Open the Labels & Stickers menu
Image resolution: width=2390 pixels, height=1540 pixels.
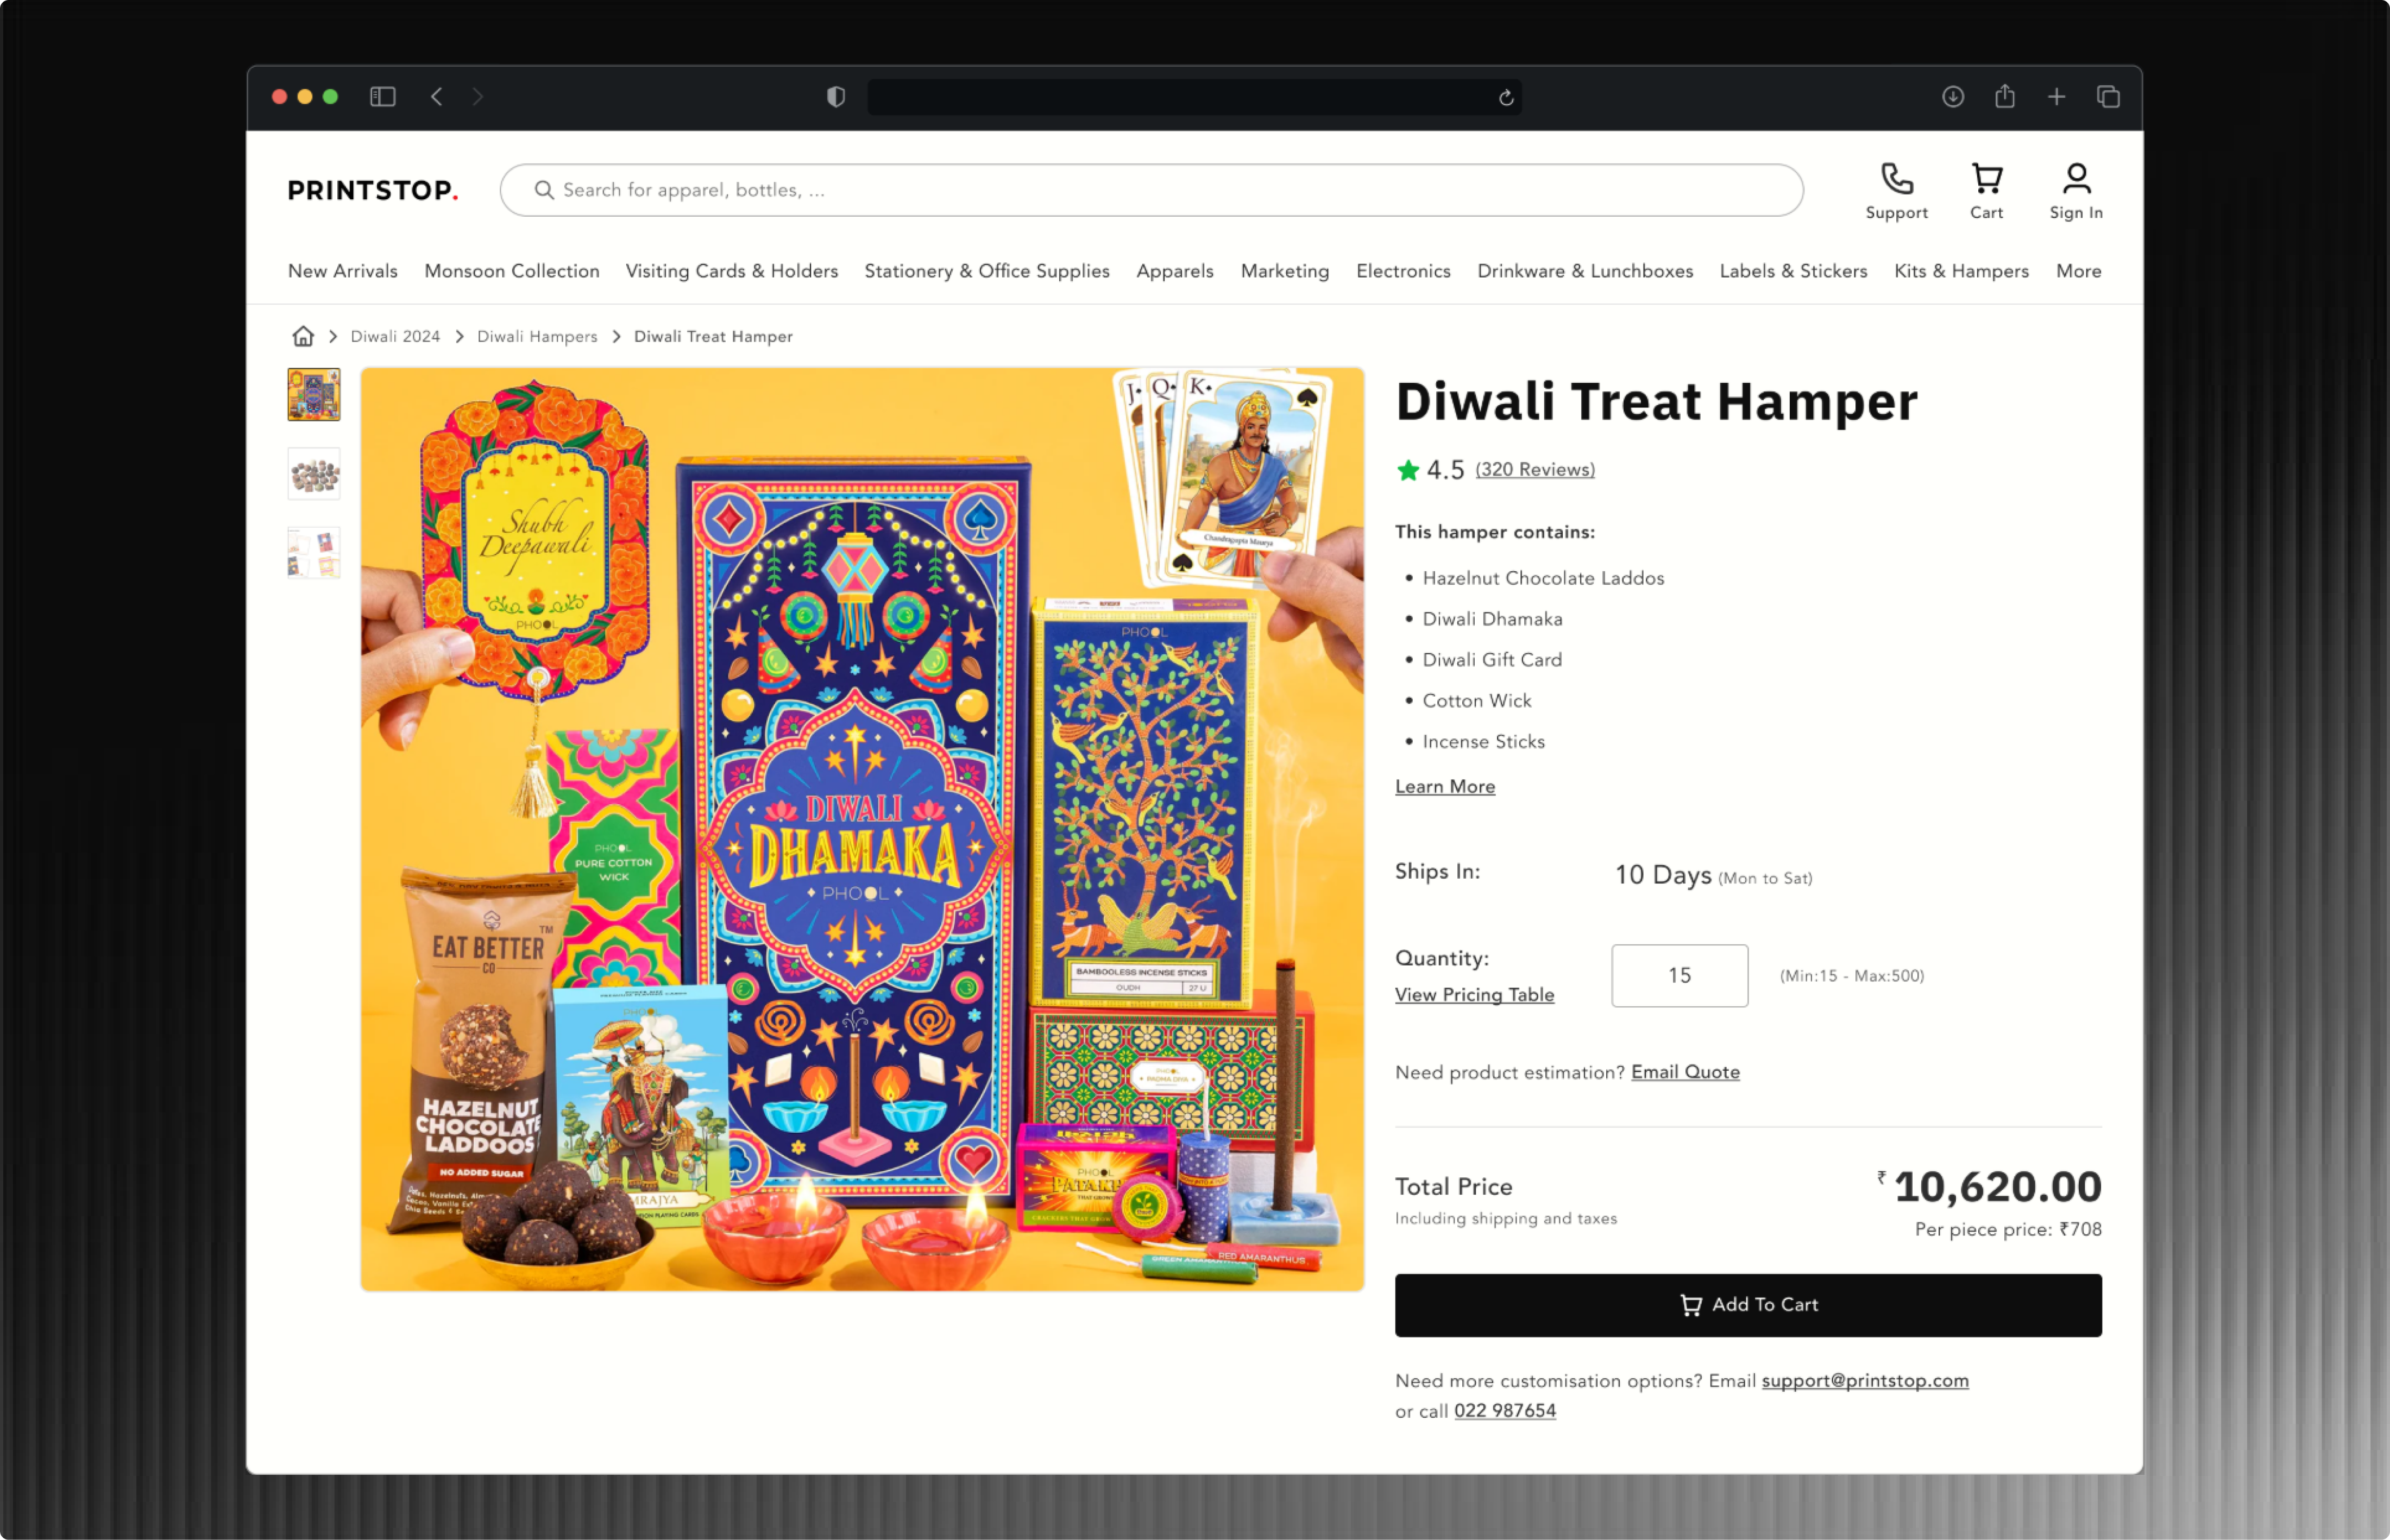(1793, 271)
